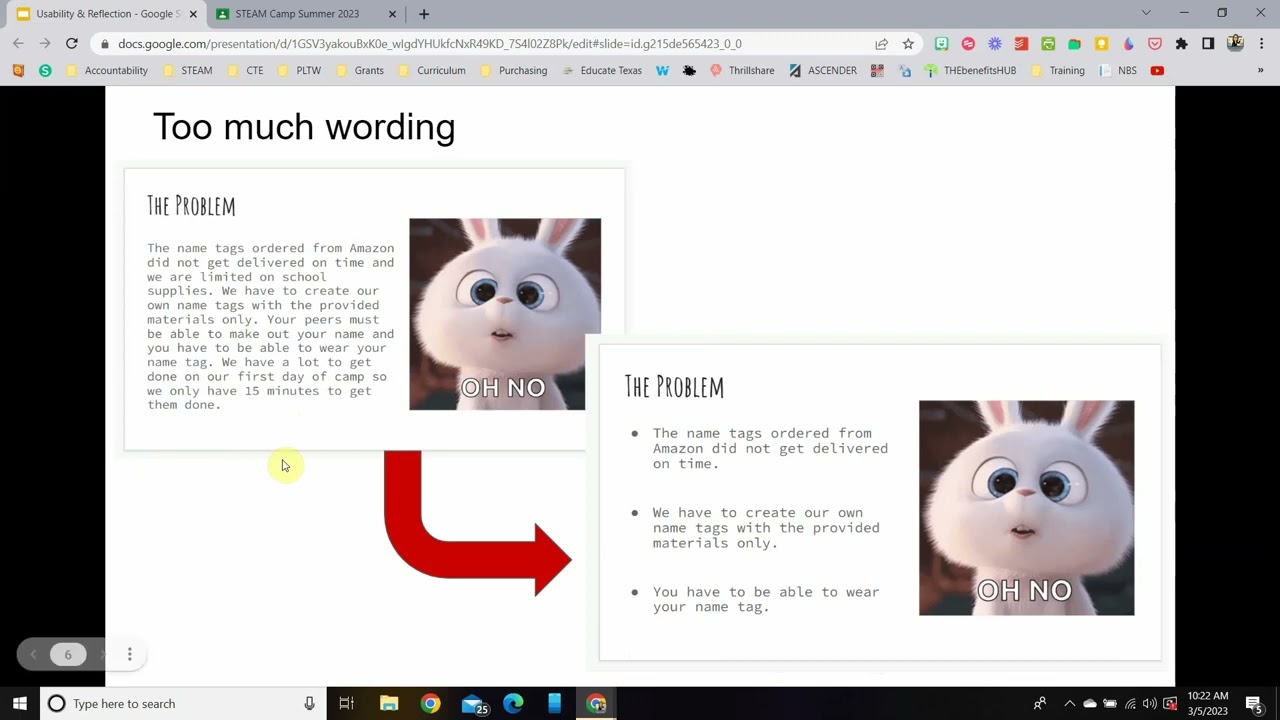Open the Chrome profile avatar
Image resolution: width=1280 pixels, height=720 pixels.
(x=1235, y=44)
